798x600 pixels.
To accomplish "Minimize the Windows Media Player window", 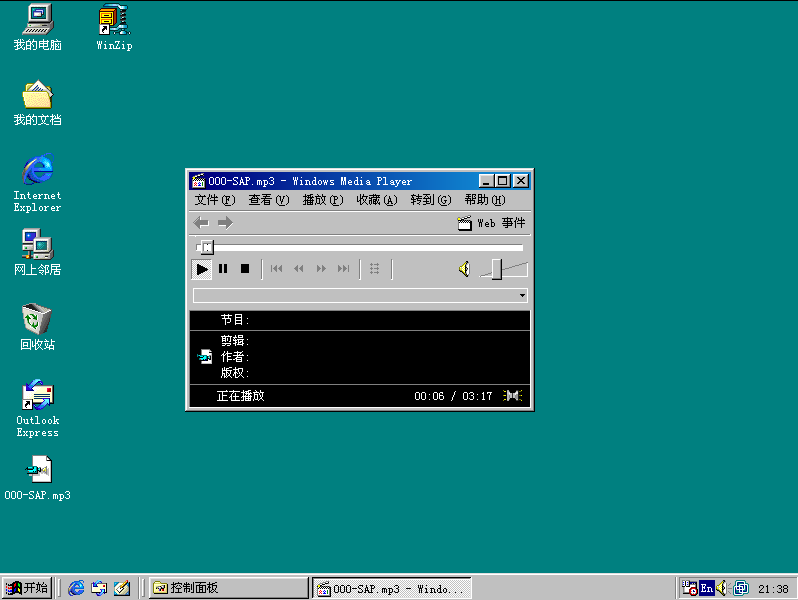I will [487, 181].
